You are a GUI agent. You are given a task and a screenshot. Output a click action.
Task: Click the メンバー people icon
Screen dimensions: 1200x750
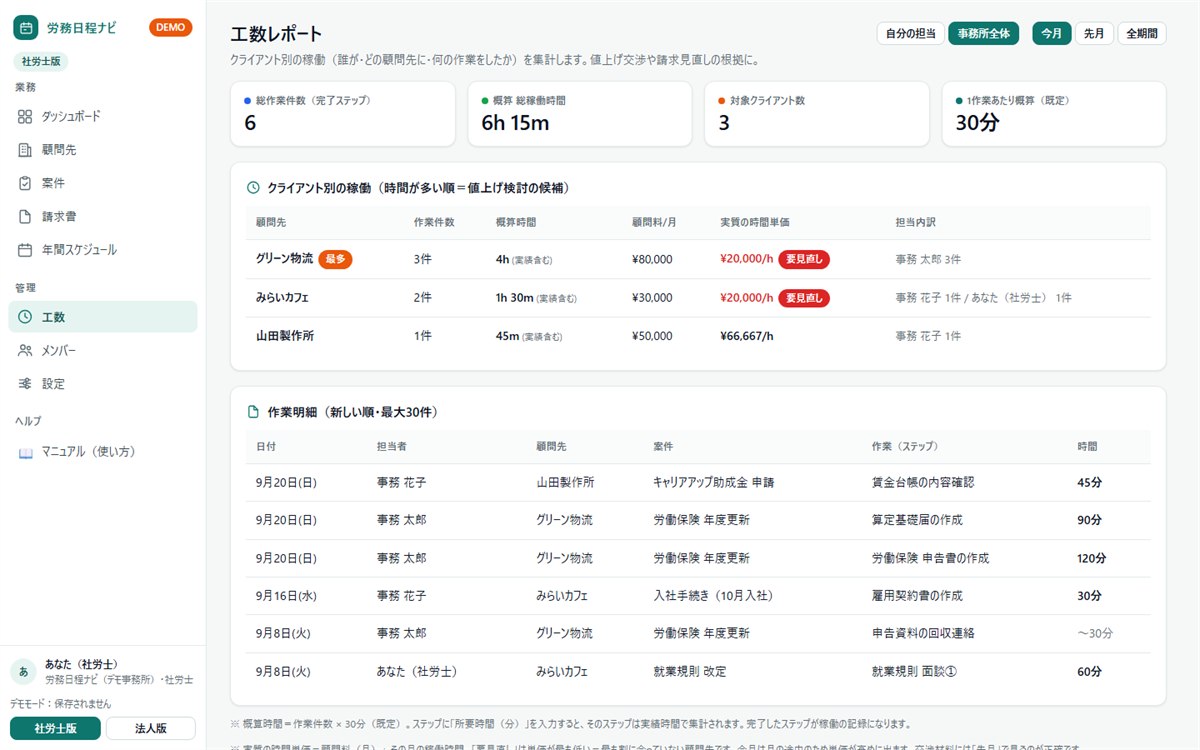[x=25, y=351]
